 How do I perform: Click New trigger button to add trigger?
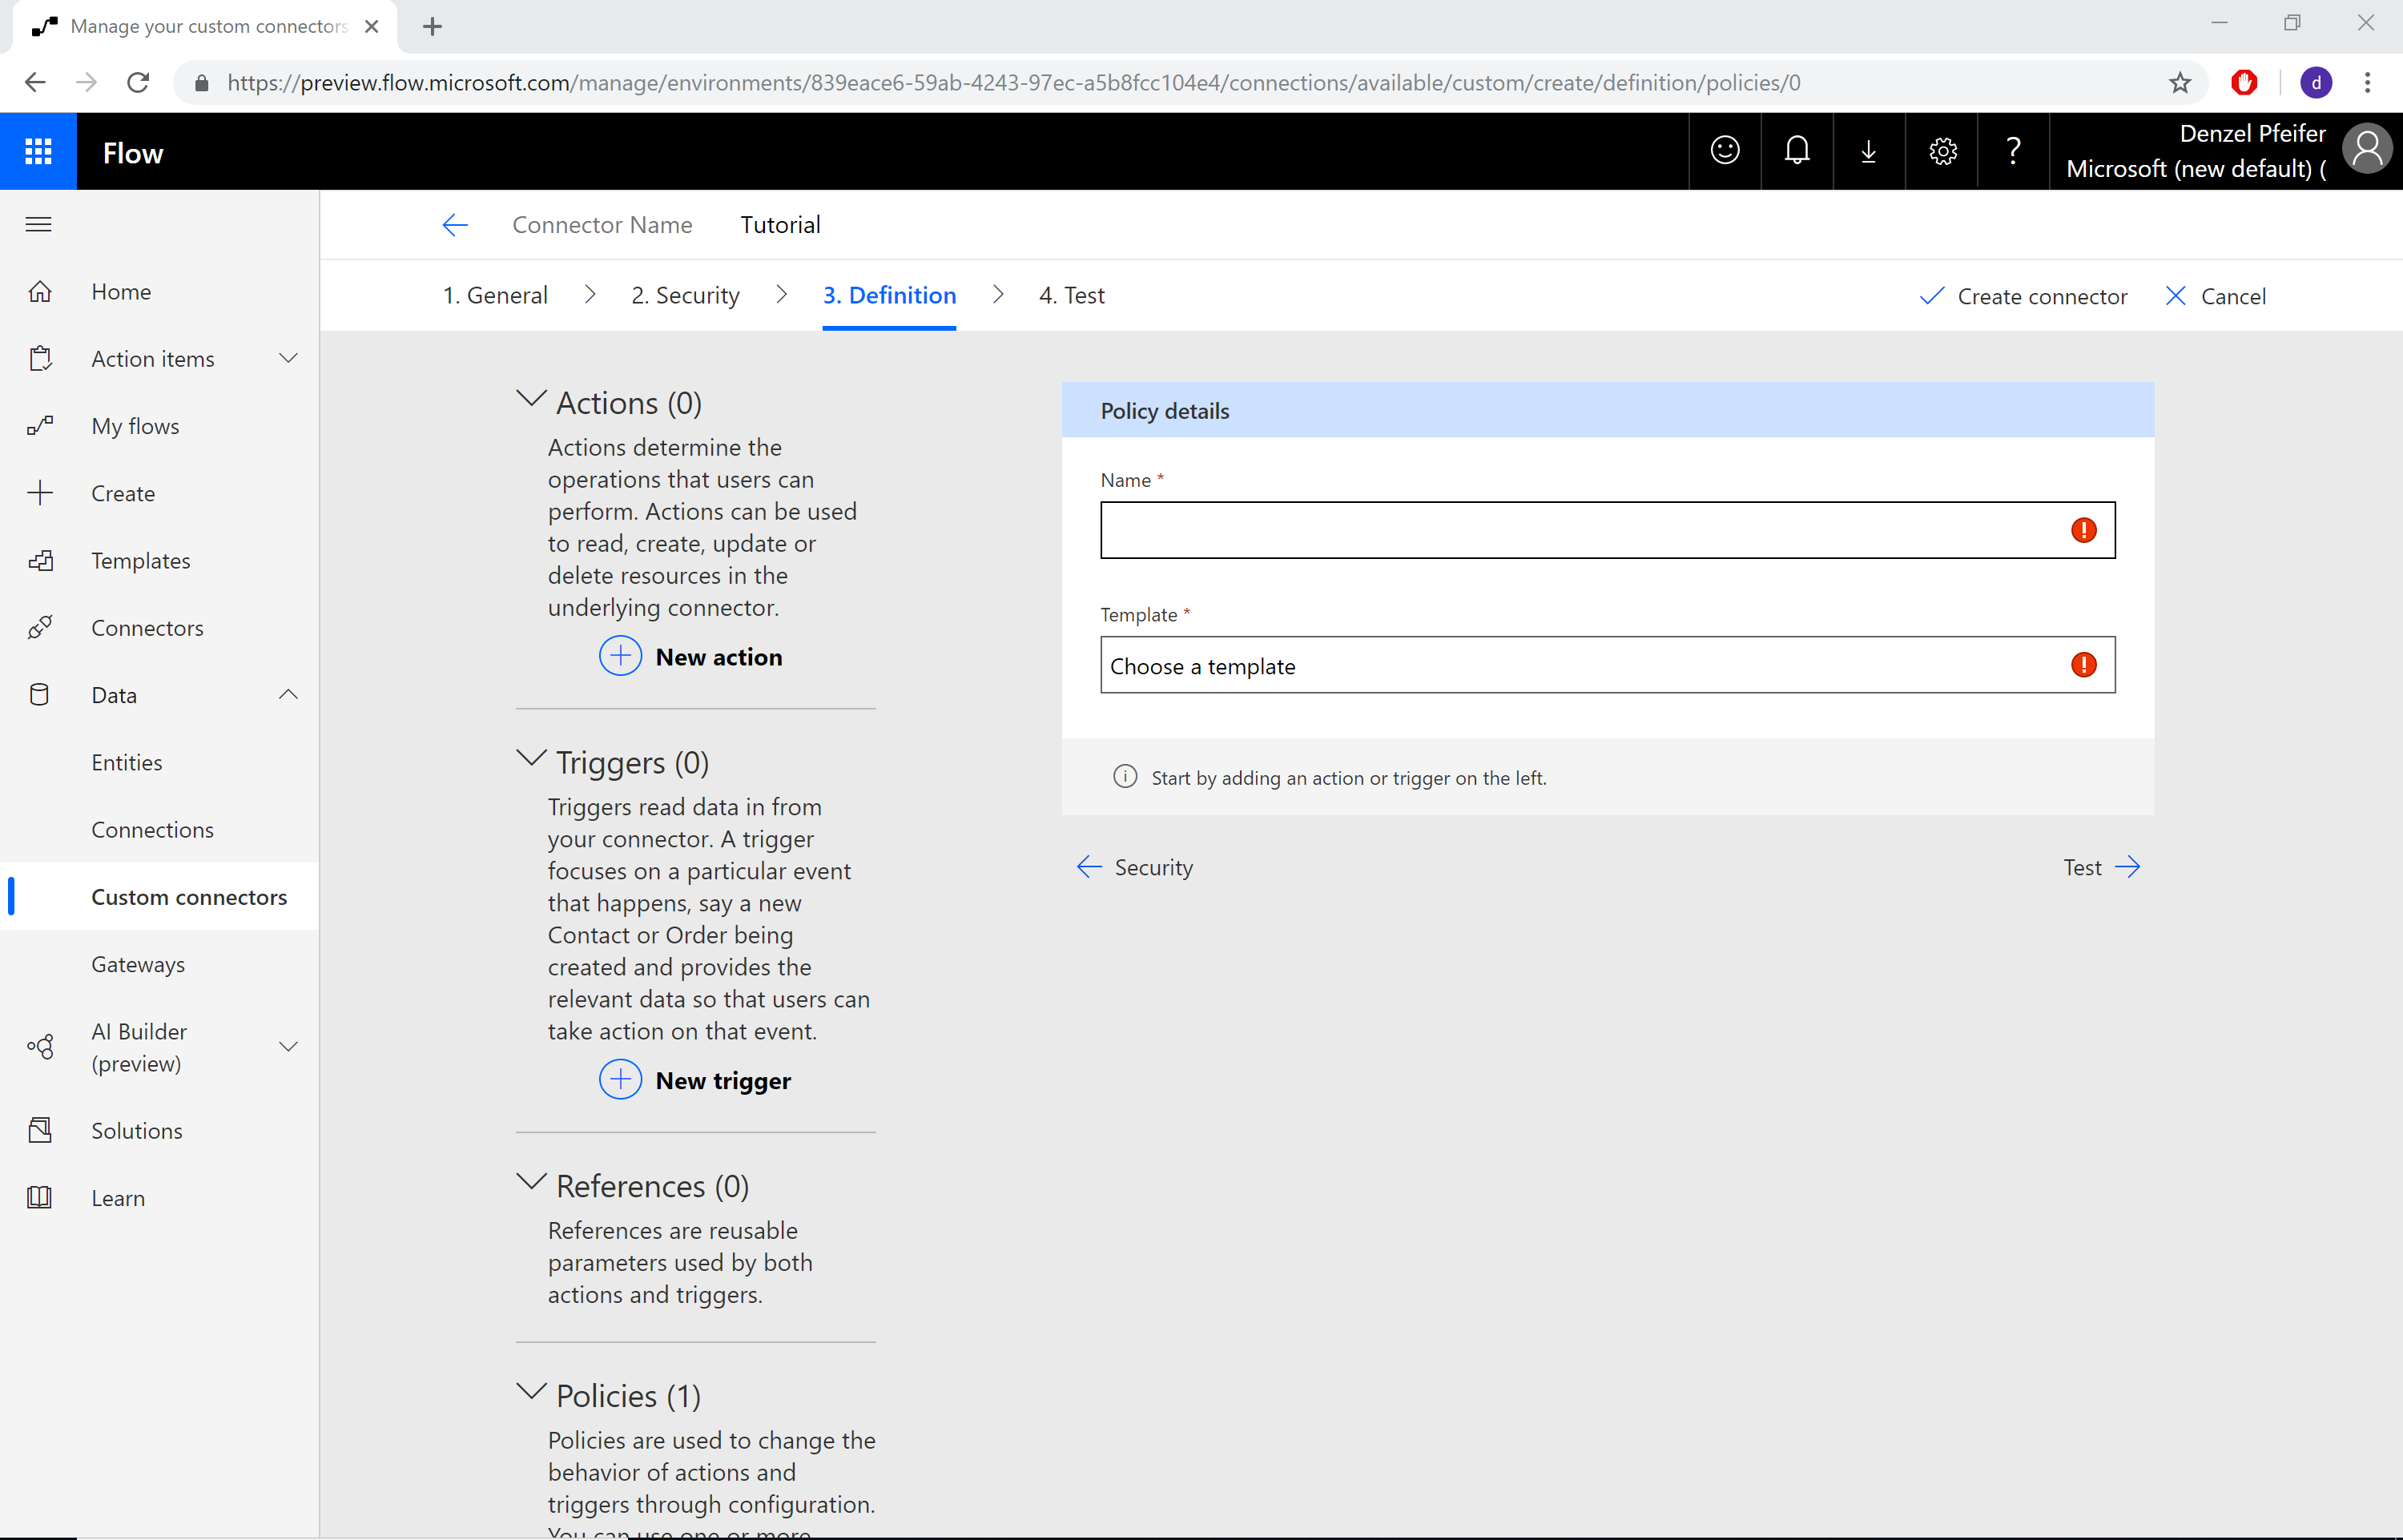tap(697, 1081)
